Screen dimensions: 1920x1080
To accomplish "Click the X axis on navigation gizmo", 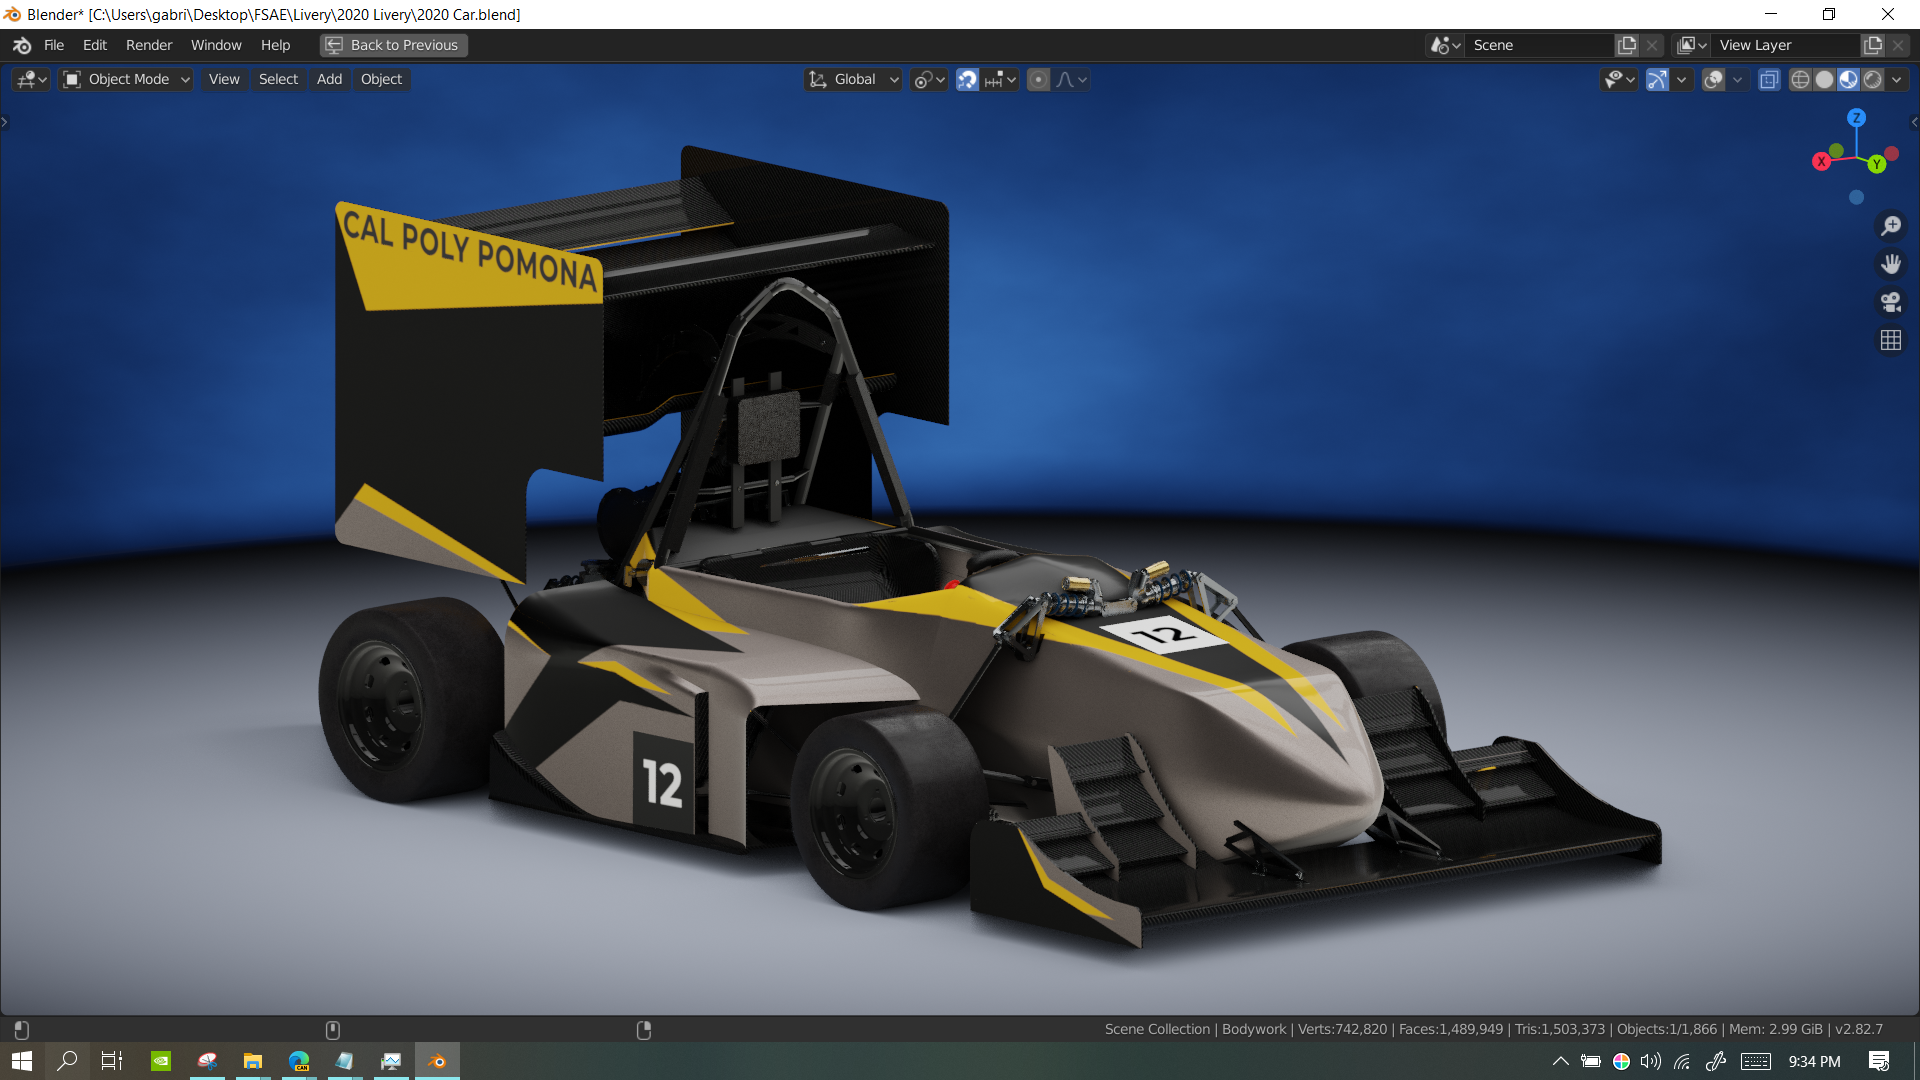I will (x=1821, y=161).
